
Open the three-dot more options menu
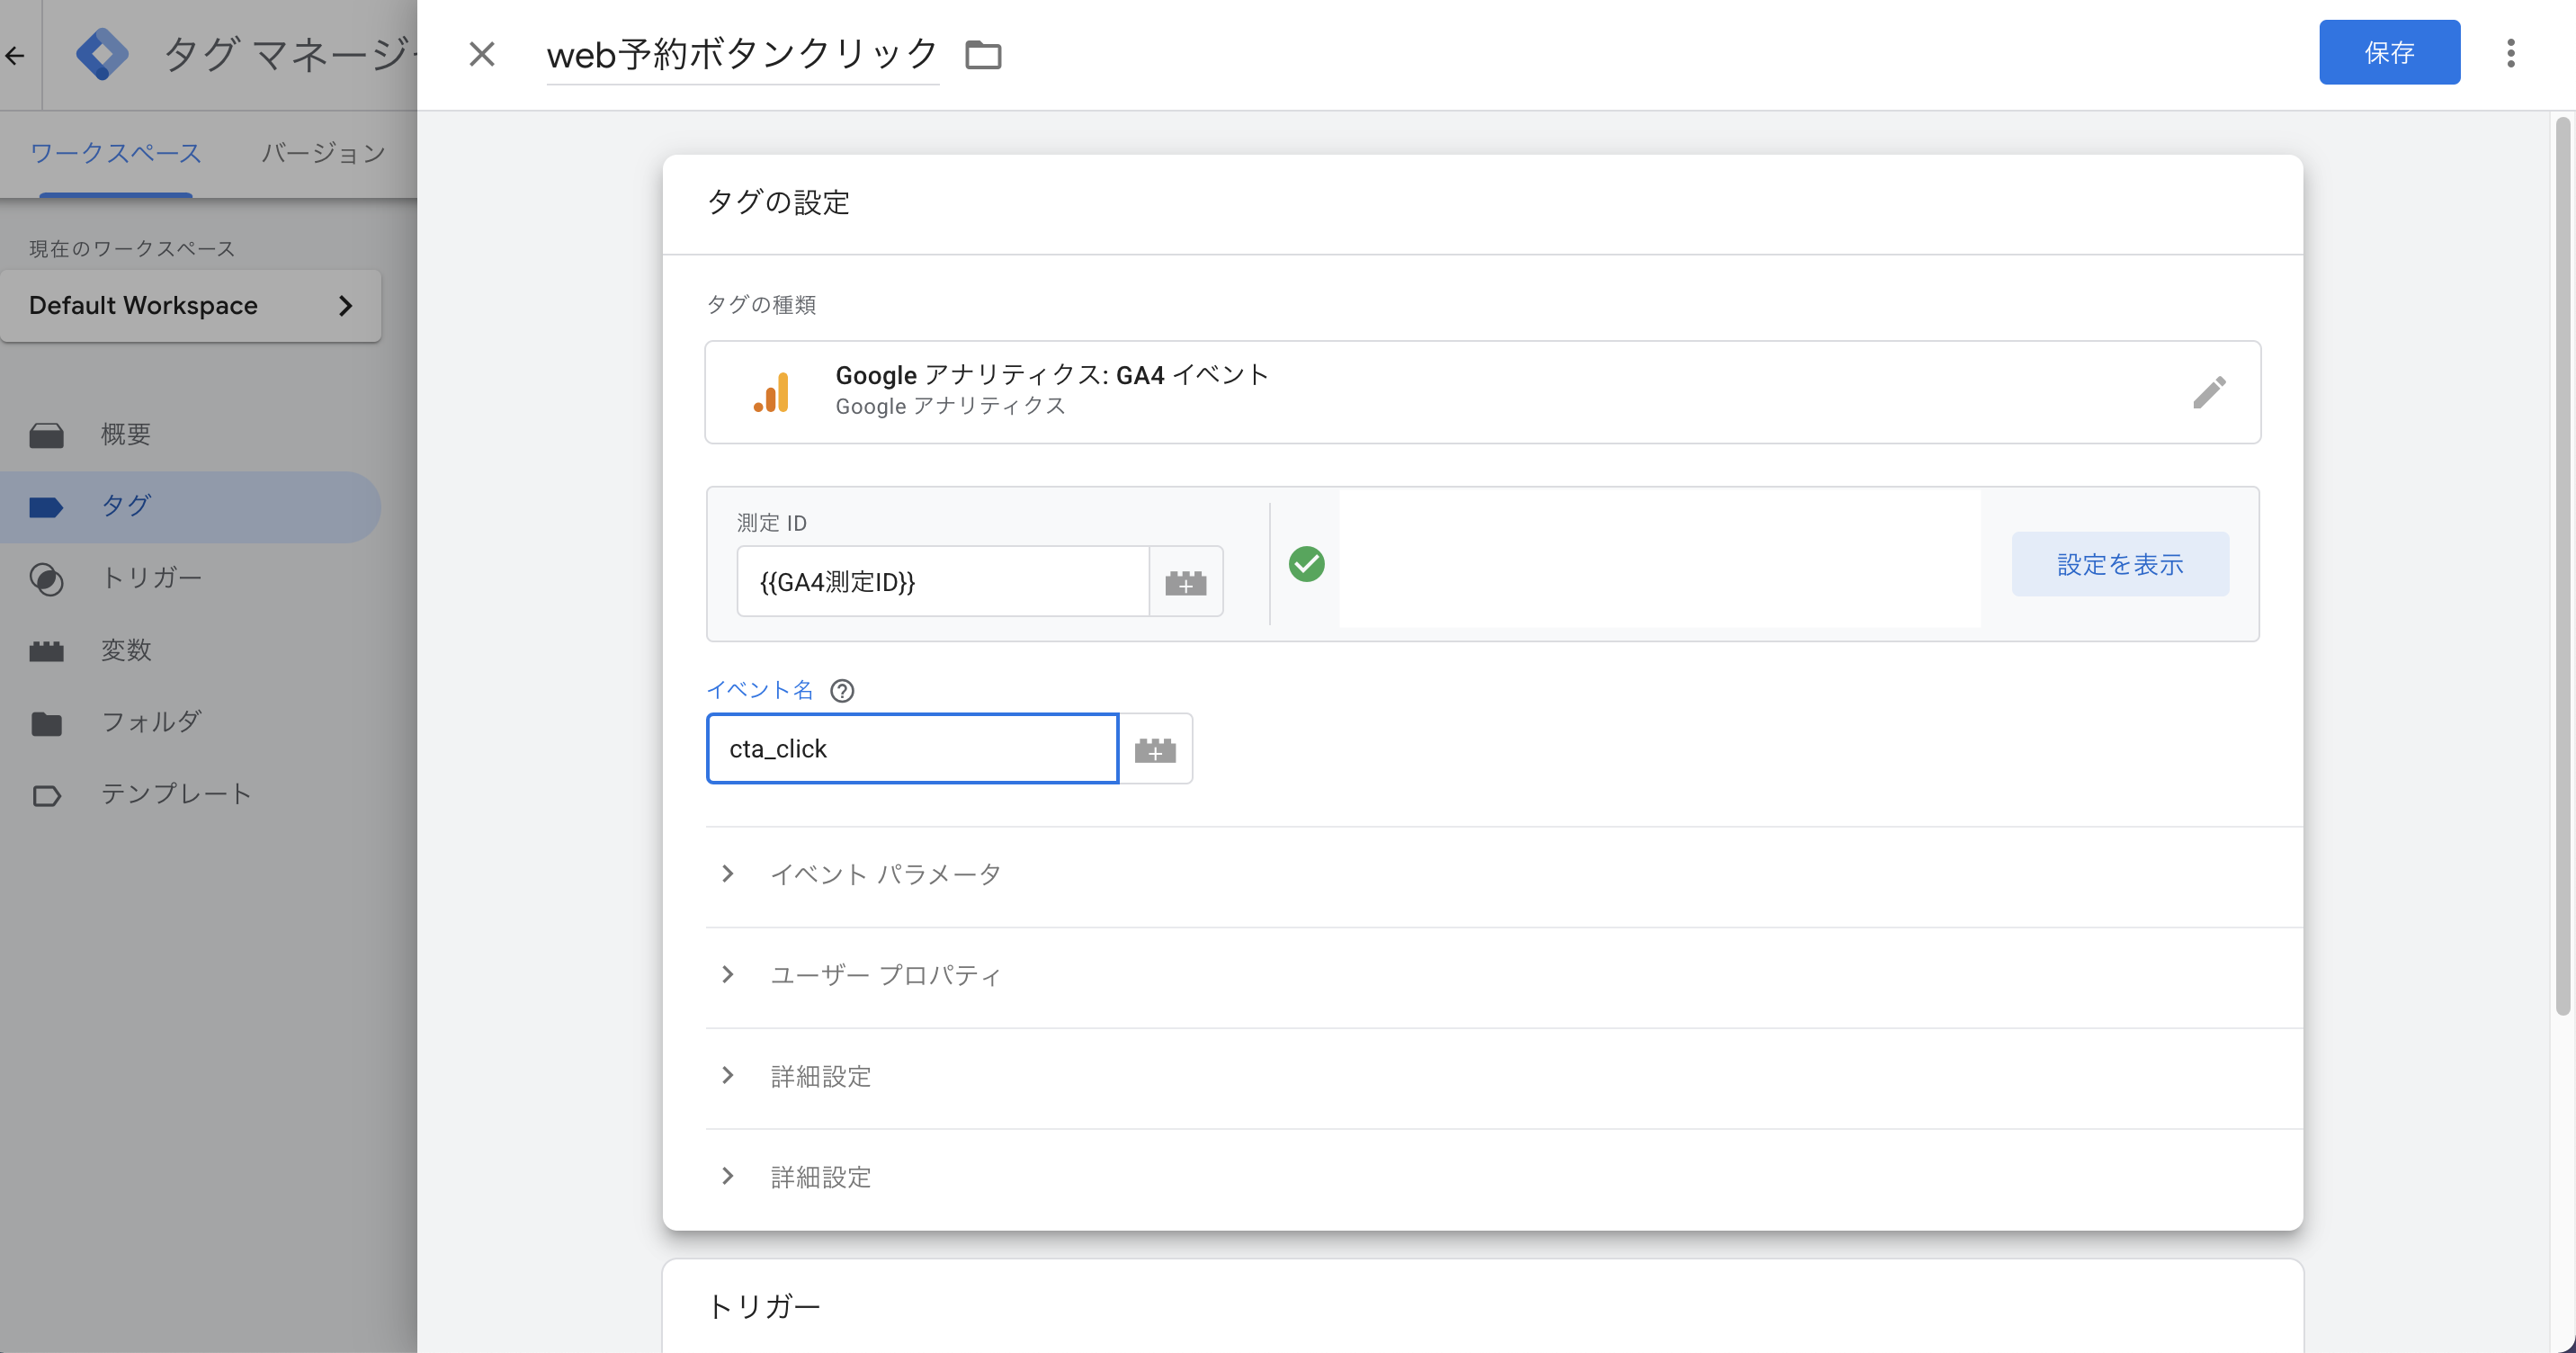pyautogui.click(x=2510, y=53)
